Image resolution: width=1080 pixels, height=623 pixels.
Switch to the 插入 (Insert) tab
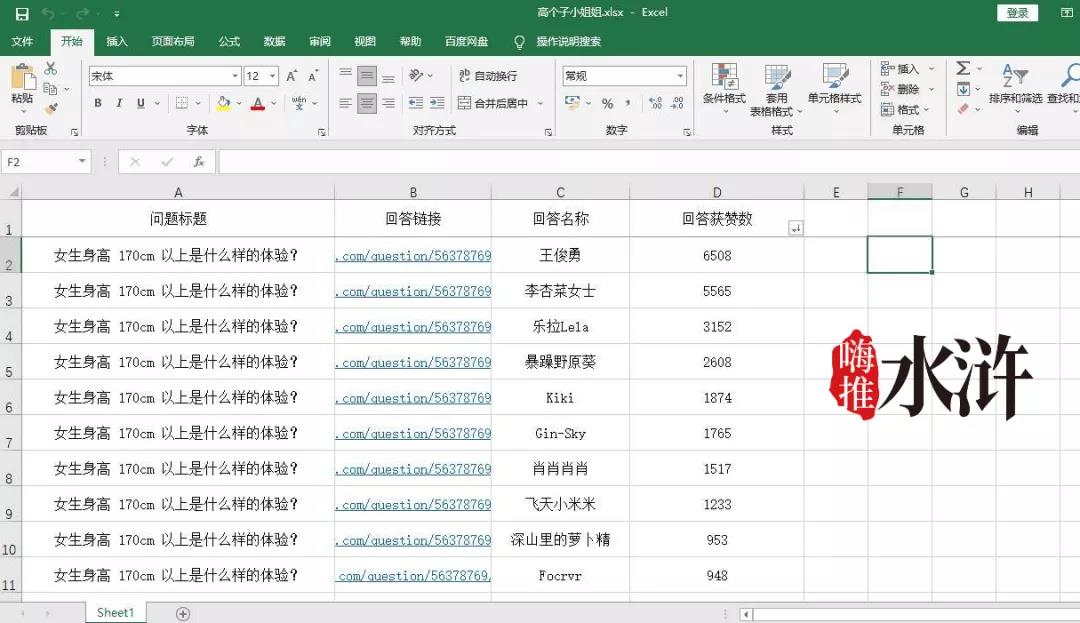[116, 41]
